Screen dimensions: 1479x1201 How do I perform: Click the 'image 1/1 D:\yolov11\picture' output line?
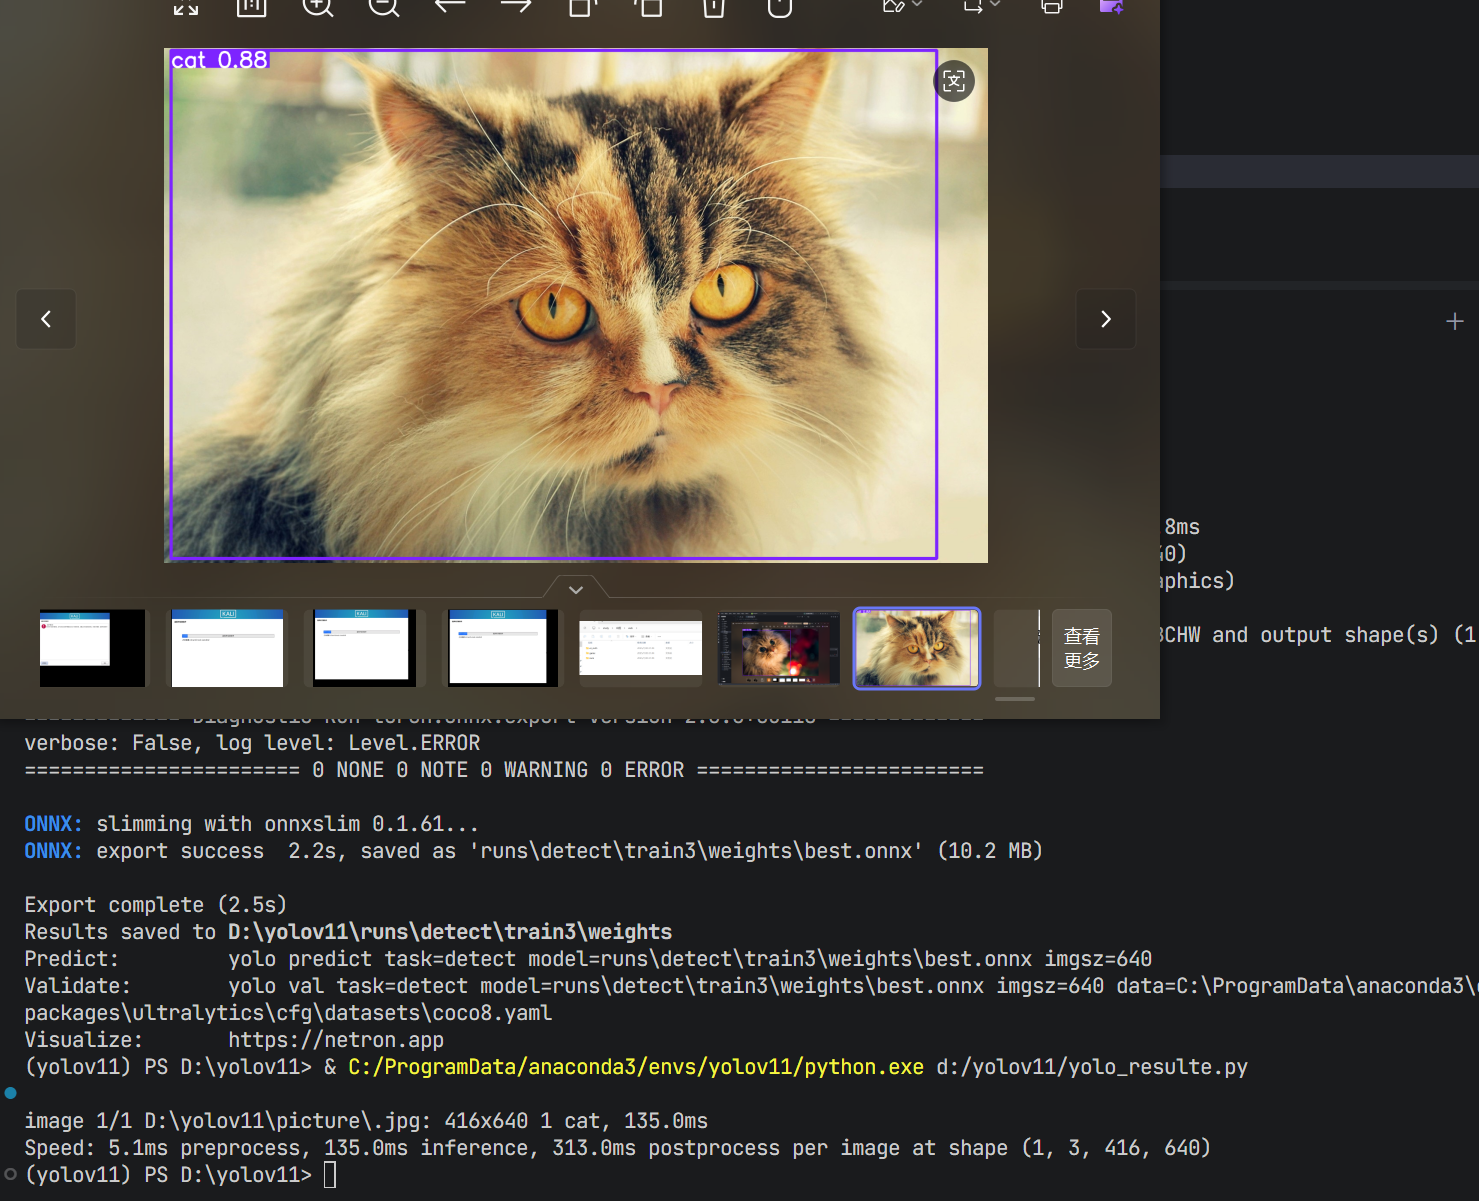[366, 1121]
